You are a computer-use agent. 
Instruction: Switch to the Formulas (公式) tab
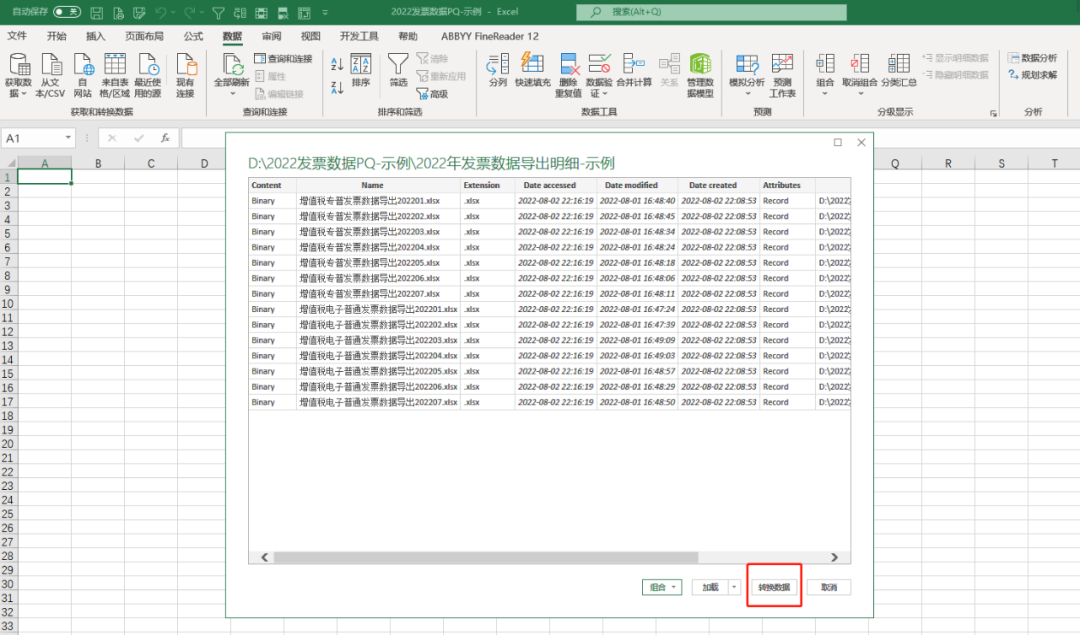pos(193,36)
